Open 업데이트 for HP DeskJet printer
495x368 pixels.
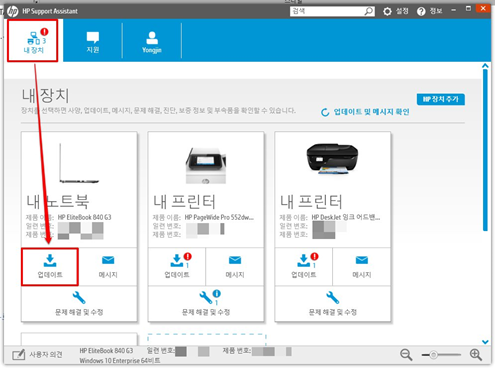point(304,266)
